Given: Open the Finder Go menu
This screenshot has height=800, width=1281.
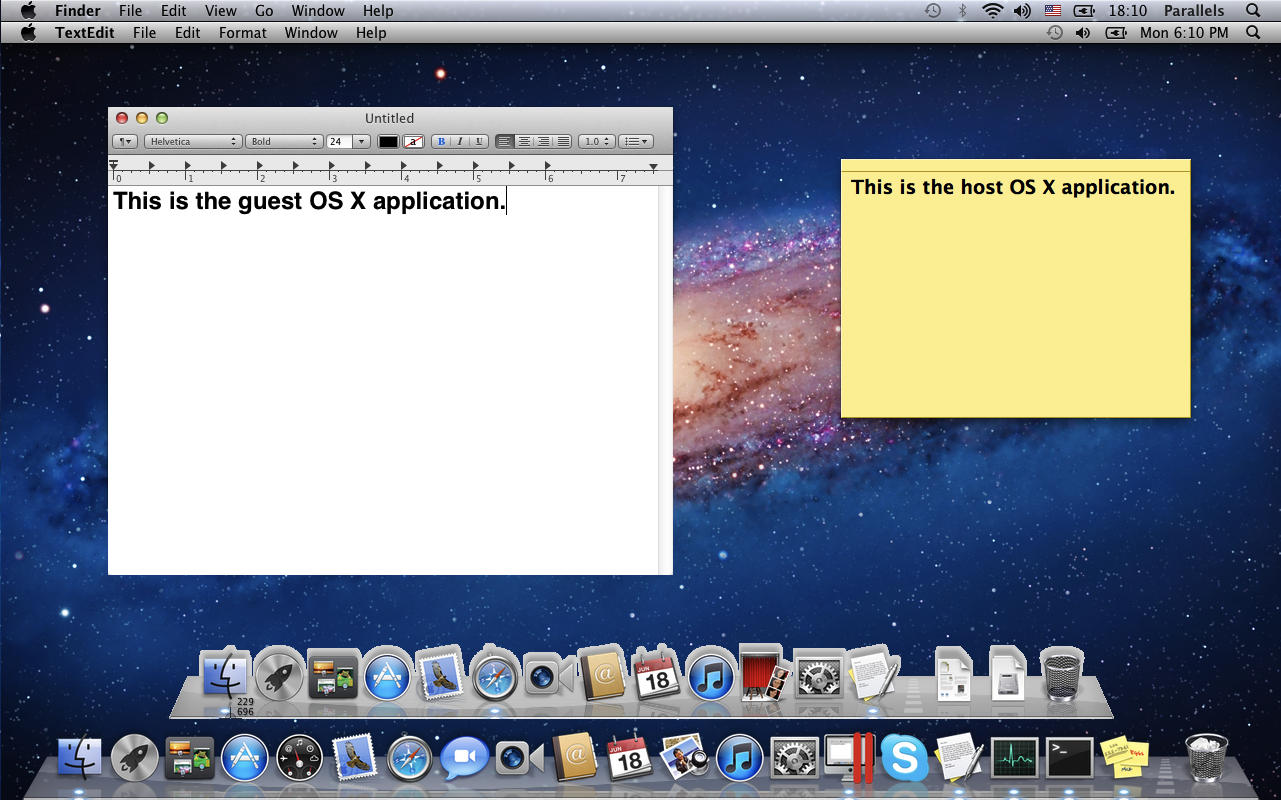Looking at the screenshot, I should 264,11.
